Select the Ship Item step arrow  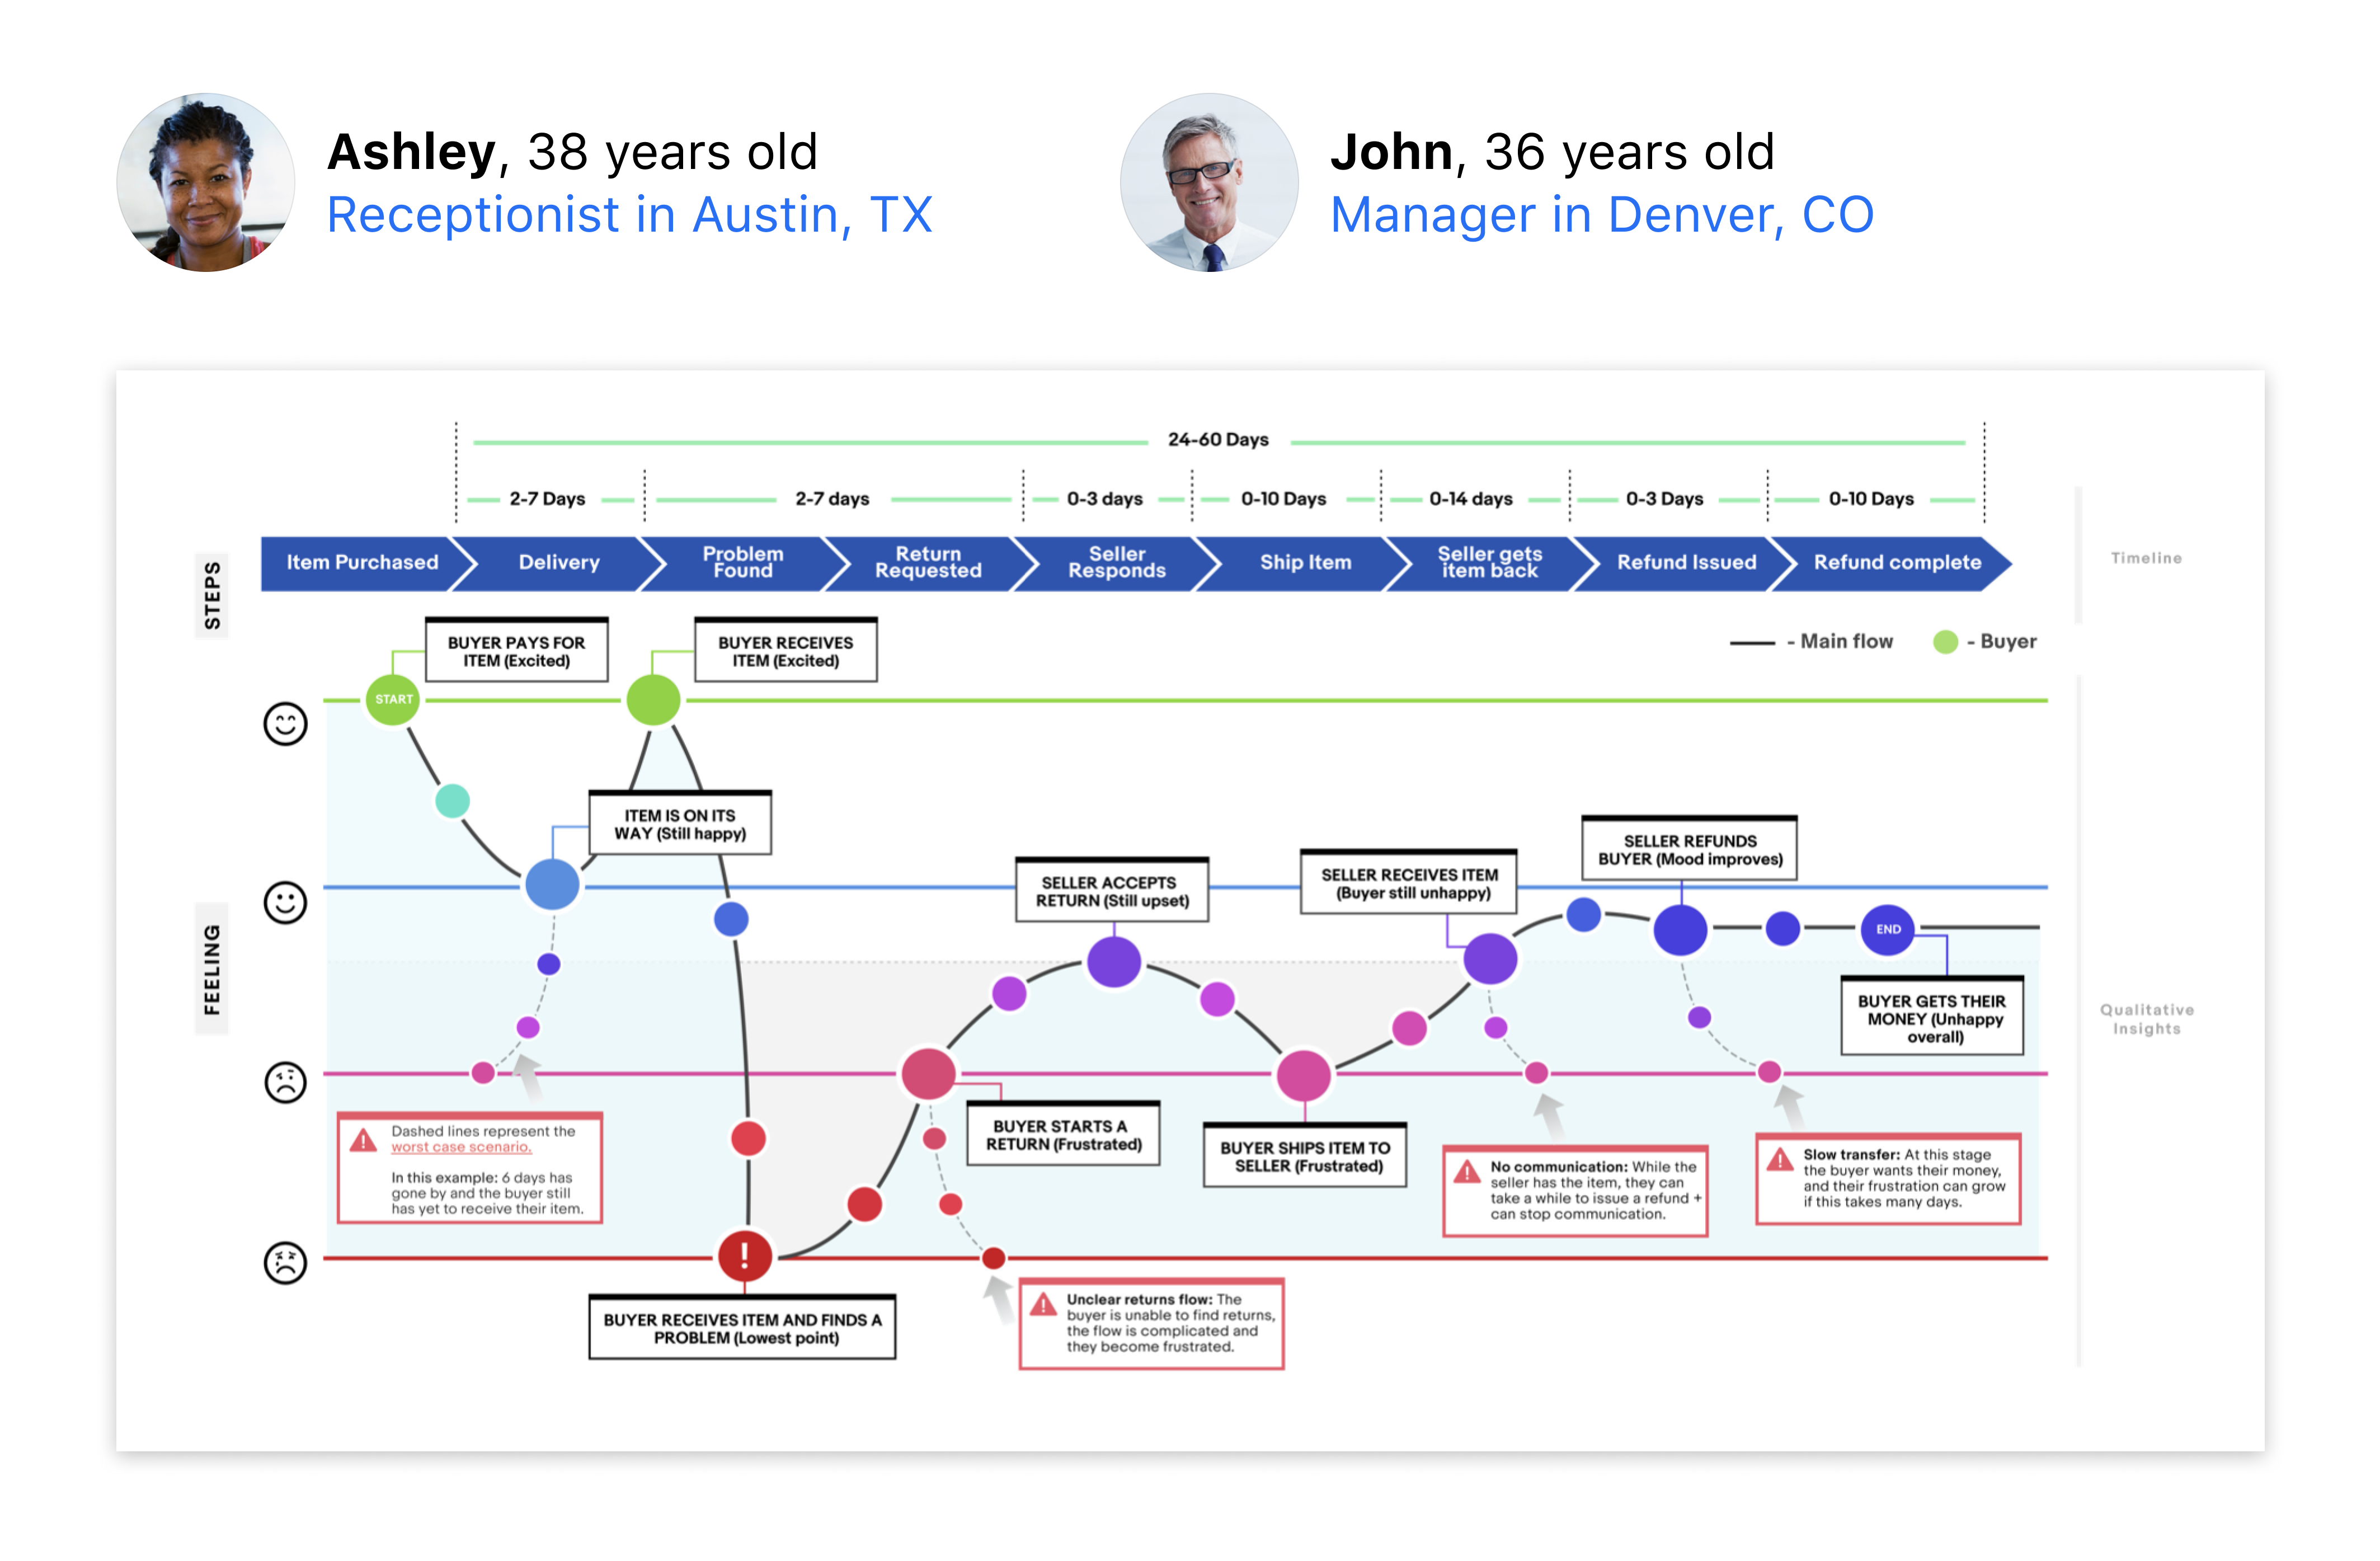(1305, 563)
